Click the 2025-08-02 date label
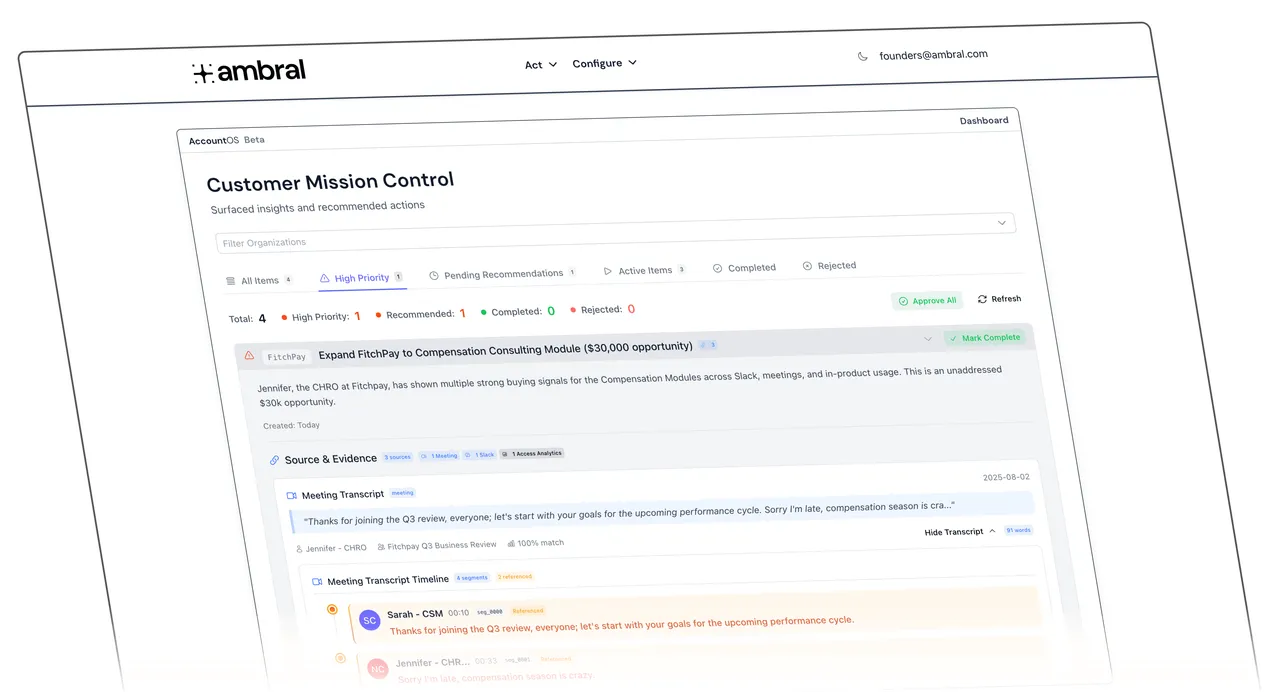The height and width of the screenshot is (692, 1280). [1006, 478]
